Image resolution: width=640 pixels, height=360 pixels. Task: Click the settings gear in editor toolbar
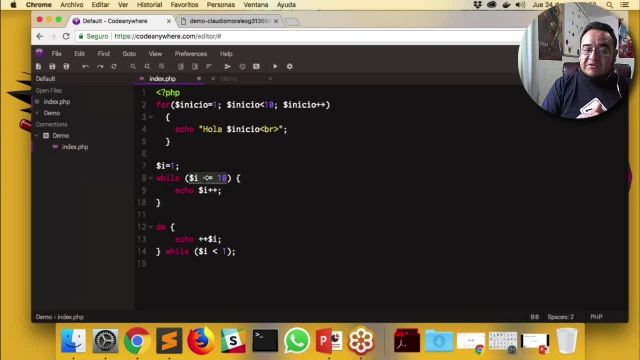click(289, 66)
